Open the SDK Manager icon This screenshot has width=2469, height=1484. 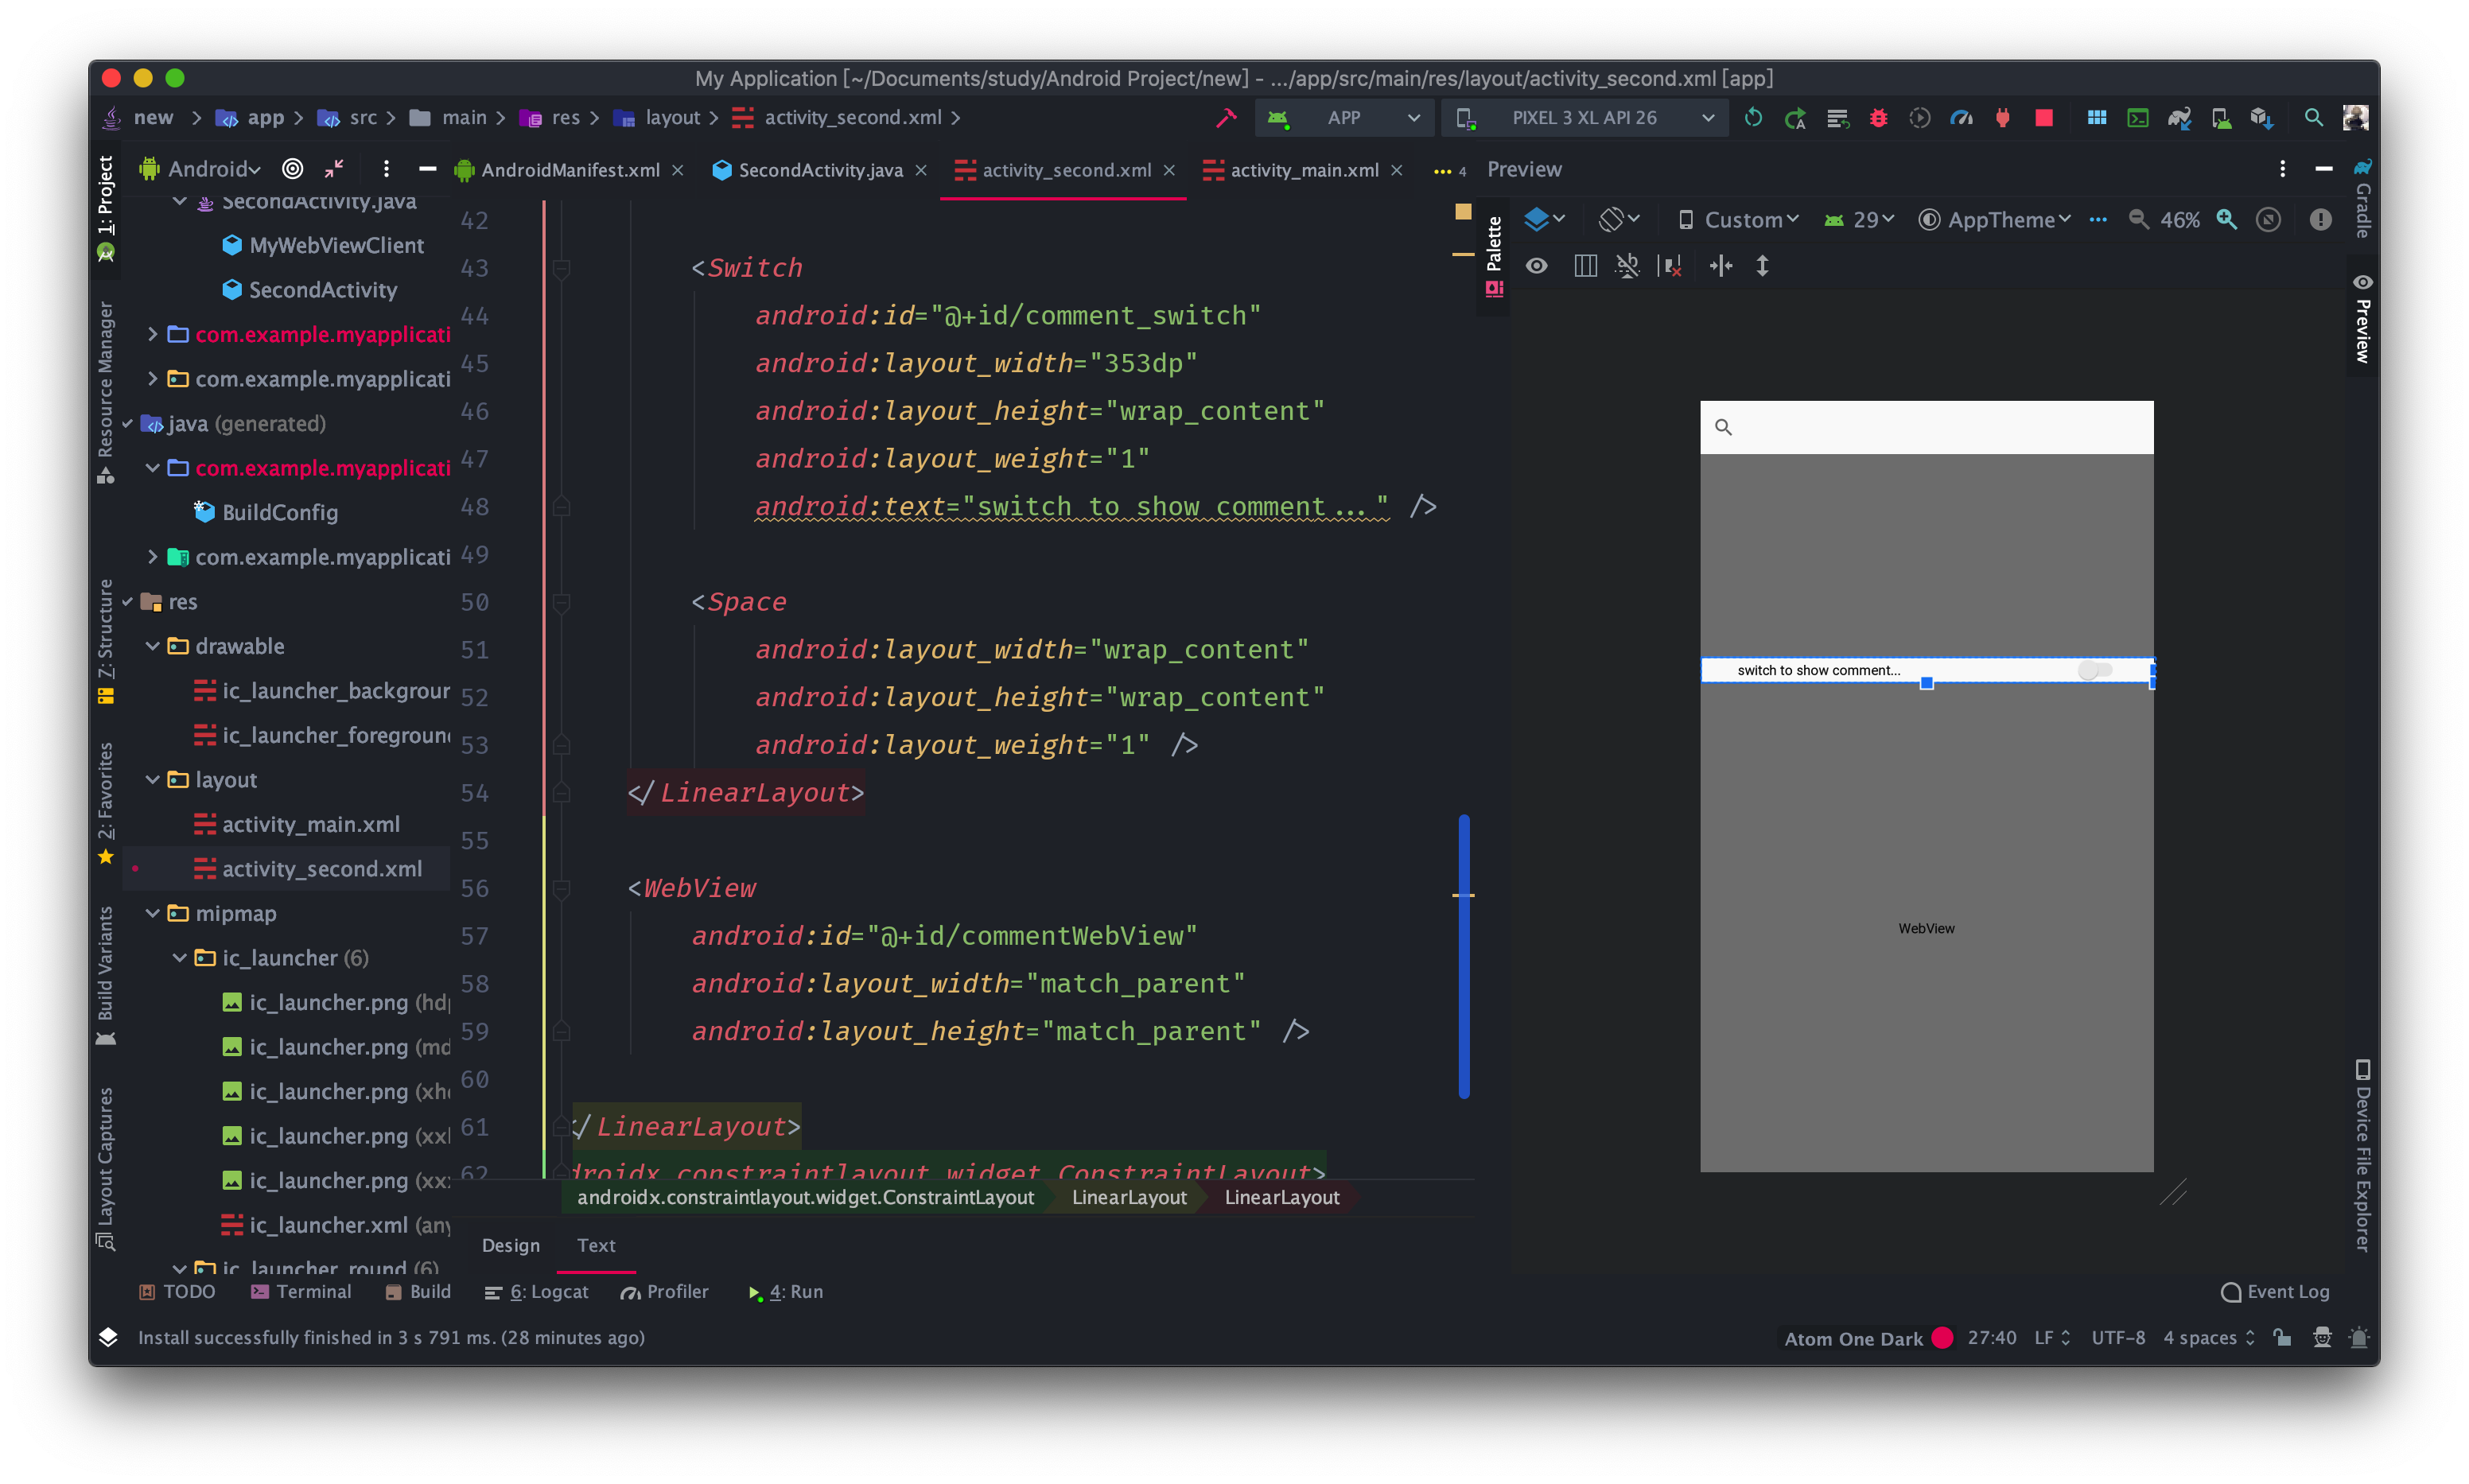click(2262, 117)
